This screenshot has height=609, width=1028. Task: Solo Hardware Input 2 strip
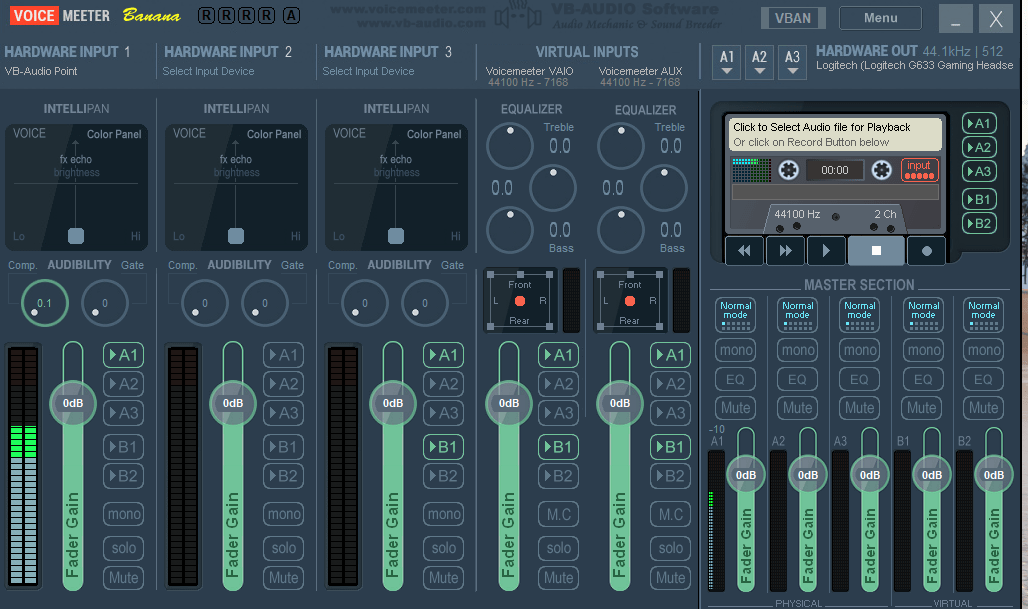point(283,548)
